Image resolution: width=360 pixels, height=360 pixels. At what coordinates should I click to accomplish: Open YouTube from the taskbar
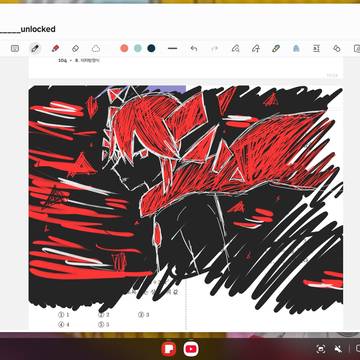pyautogui.click(x=191, y=349)
